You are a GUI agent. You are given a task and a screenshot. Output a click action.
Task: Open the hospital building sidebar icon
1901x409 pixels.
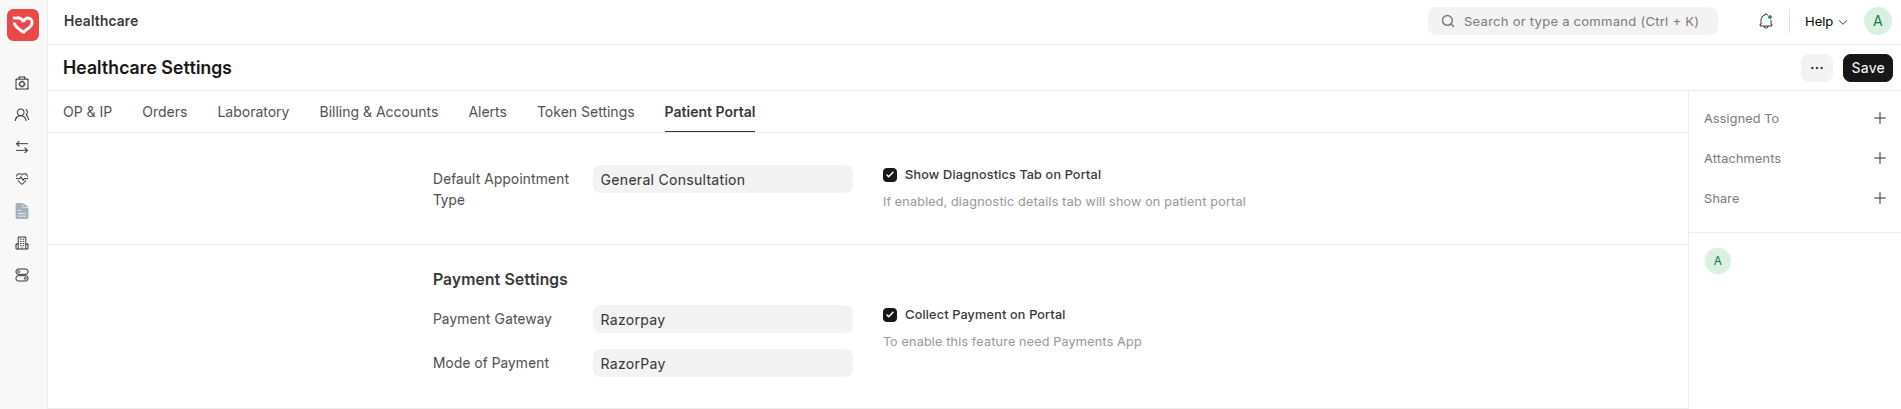22,243
